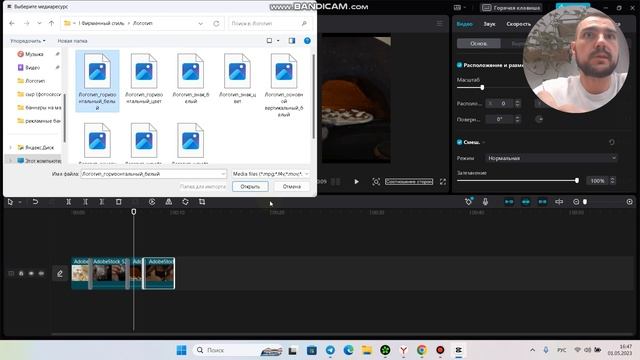Click the undo icon in timeline toolbar
The image size is (640, 360).
(35, 202)
